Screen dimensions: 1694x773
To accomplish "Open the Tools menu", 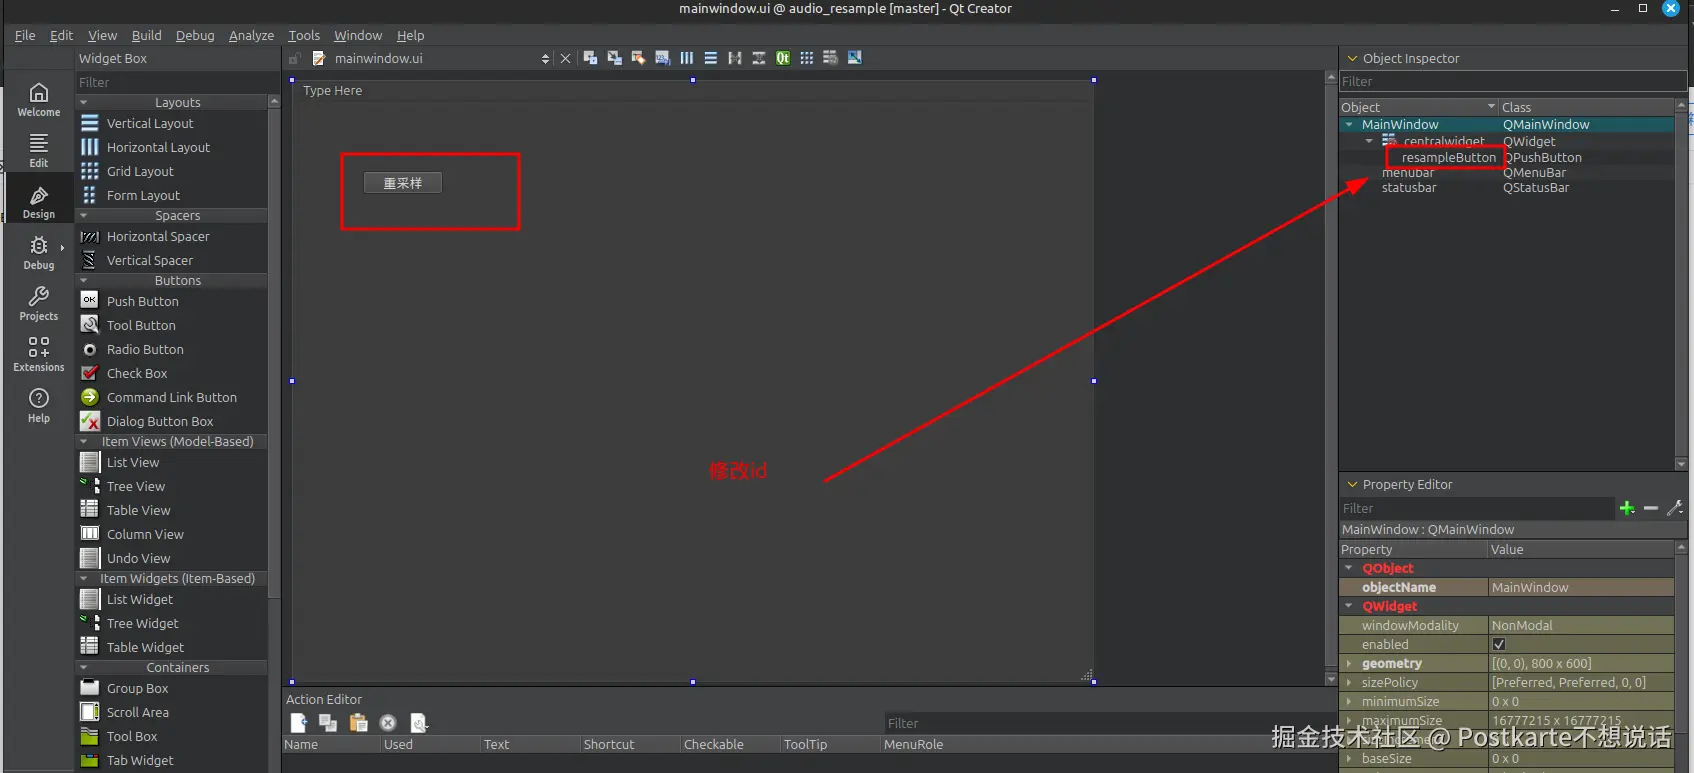I will pyautogui.click(x=304, y=35).
